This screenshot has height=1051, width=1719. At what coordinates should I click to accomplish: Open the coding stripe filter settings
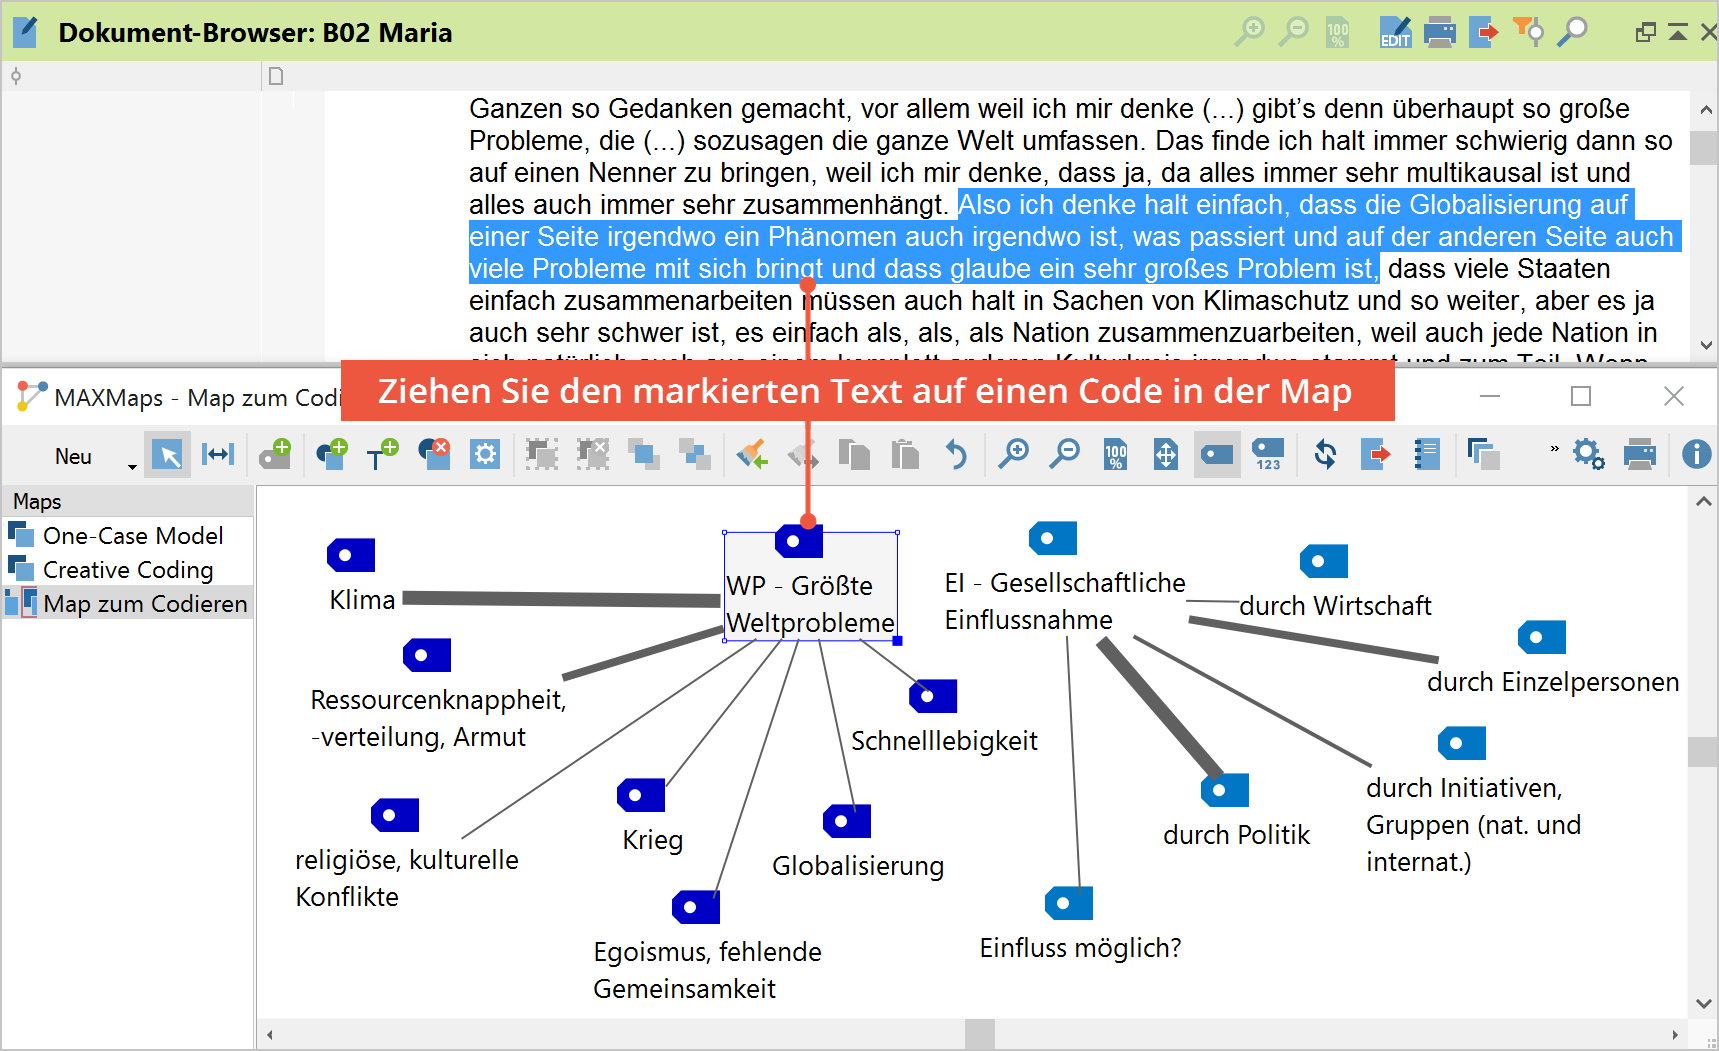click(x=1528, y=32)
